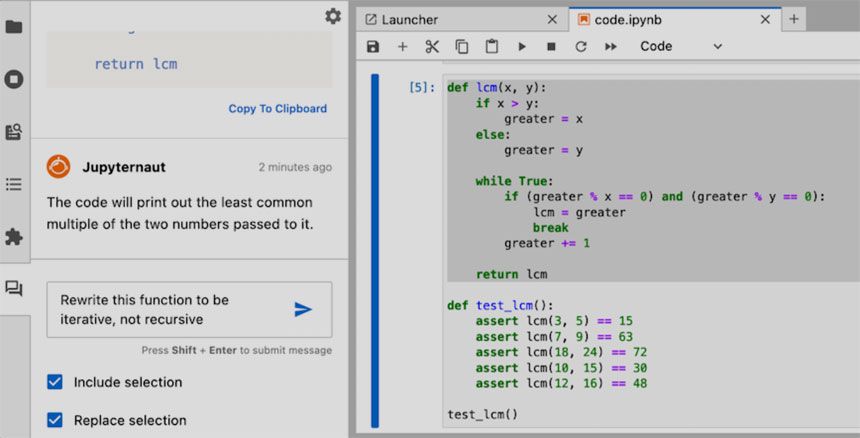Send the chat message
This screenshot has width=860, height=438.
pyautogui.click(x=303, y=310)
